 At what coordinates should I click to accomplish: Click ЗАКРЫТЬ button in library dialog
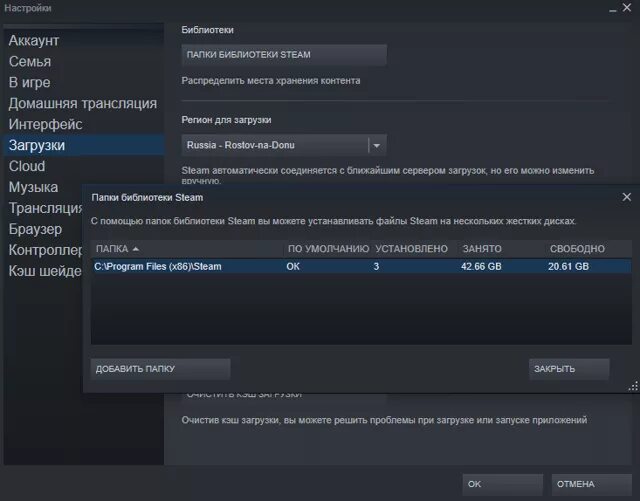[x=569, y=369]
